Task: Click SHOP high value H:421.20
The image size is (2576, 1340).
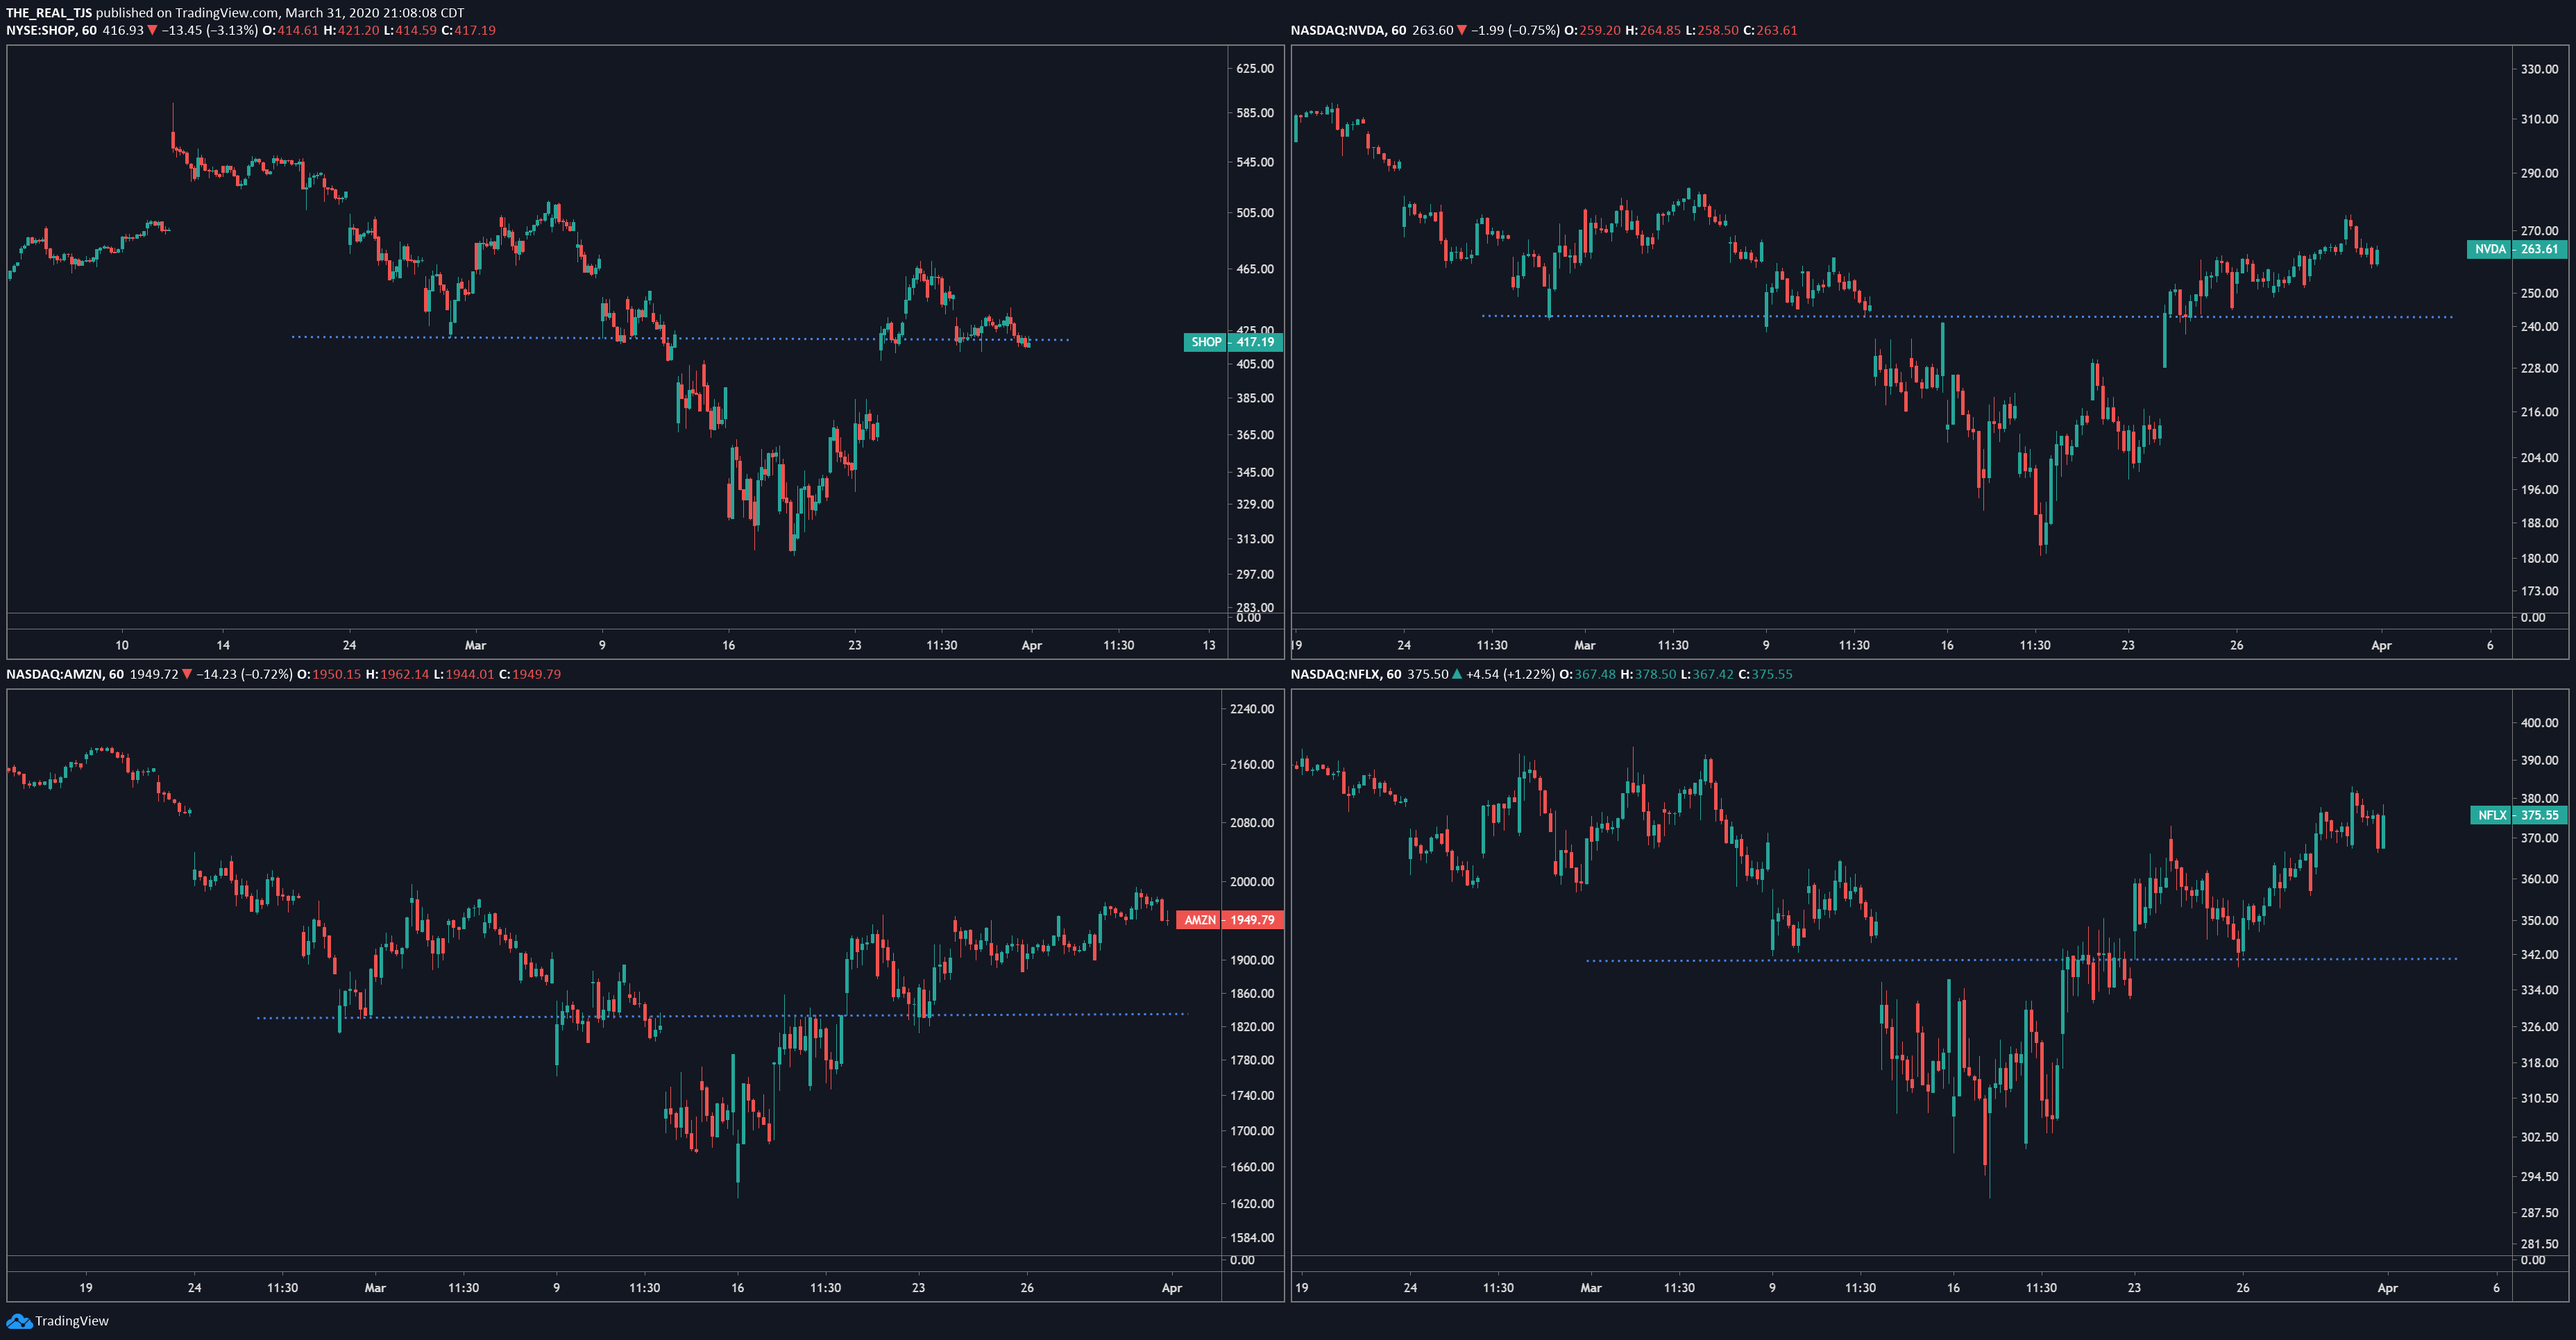Action: pos(352,30)
